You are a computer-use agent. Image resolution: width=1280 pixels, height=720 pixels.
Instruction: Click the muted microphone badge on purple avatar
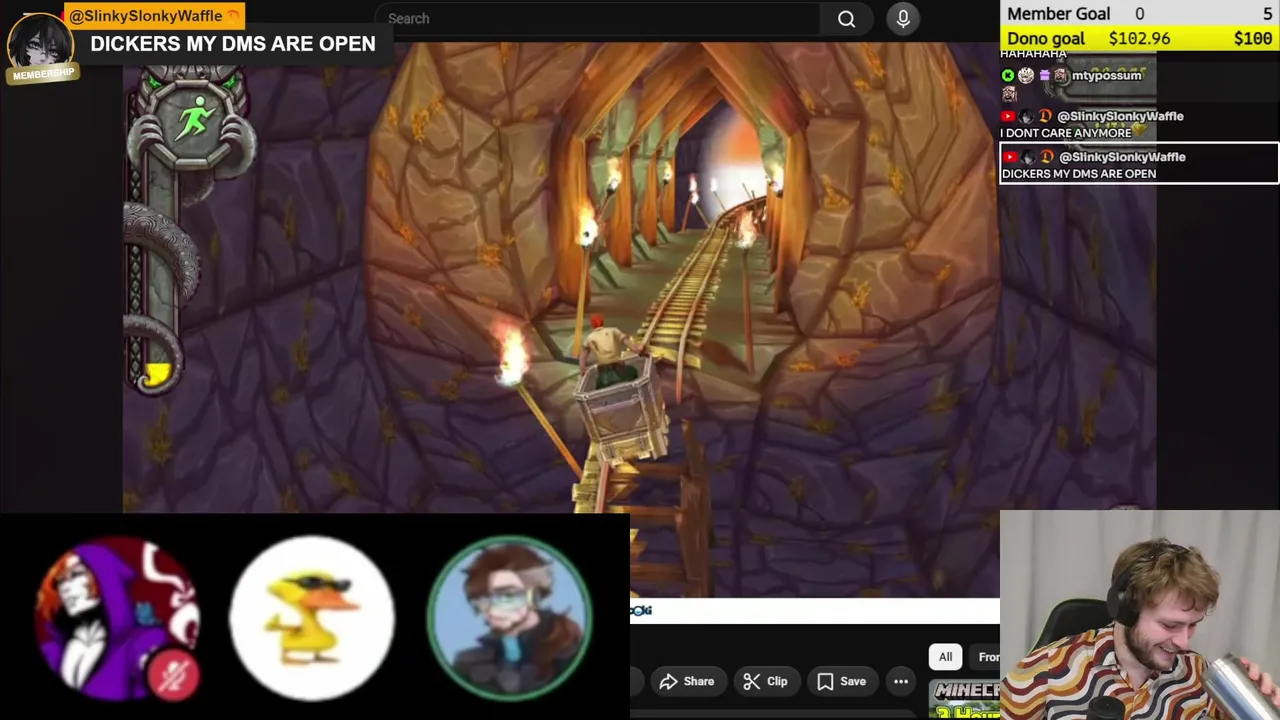point(174,674)
